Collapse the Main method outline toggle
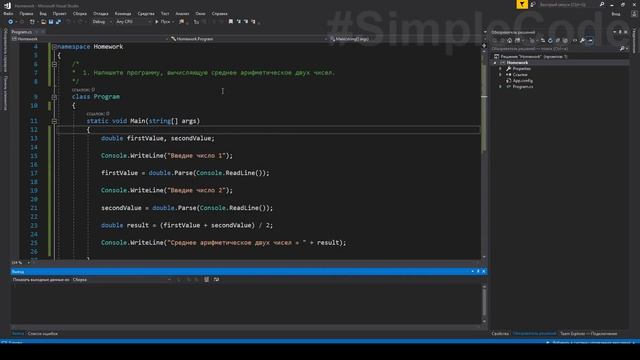 pos(54,121)
